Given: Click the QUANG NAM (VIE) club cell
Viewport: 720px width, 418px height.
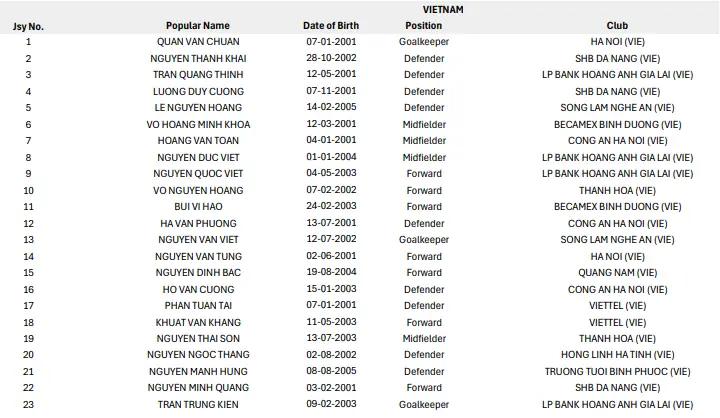Looking at the screenshot, I should click(x=617, y=272).
